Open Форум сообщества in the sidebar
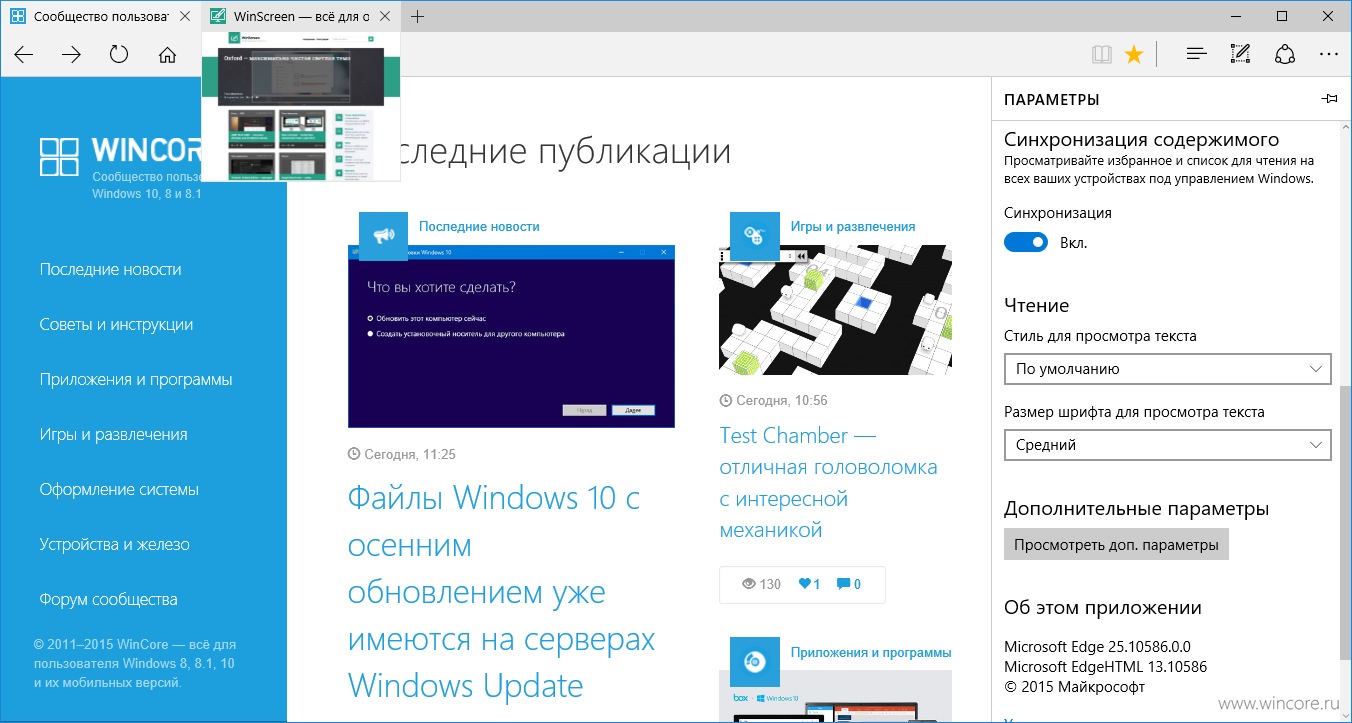This screenshot has width=1352, height=723. pyautogui.click(x=109, y=599)
